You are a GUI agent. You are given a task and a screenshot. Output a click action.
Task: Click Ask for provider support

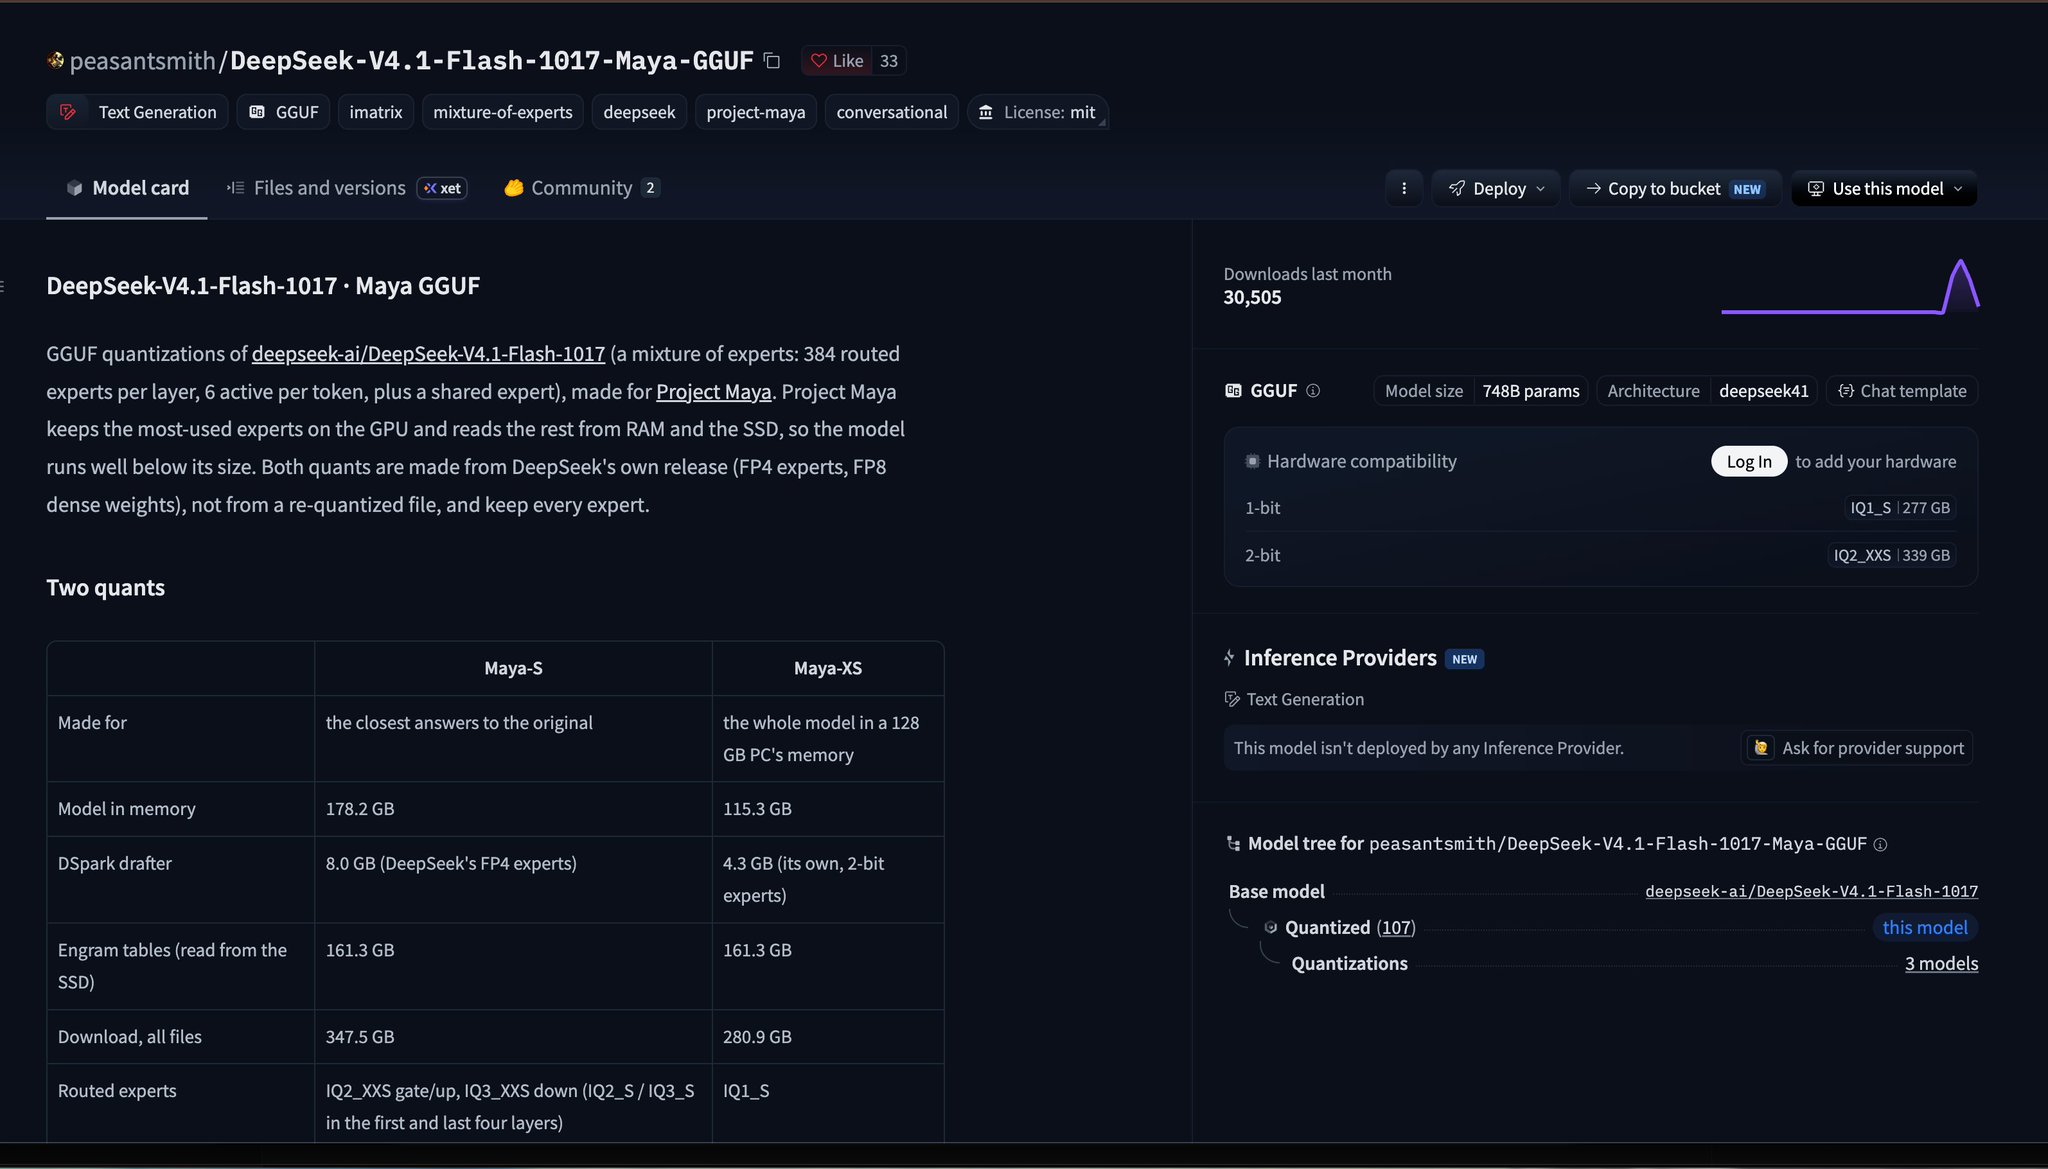click(x=1857, y=748)
